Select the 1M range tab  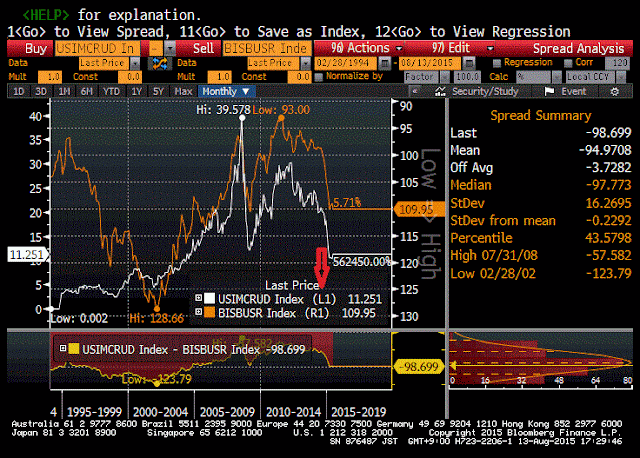pos(64,91)
